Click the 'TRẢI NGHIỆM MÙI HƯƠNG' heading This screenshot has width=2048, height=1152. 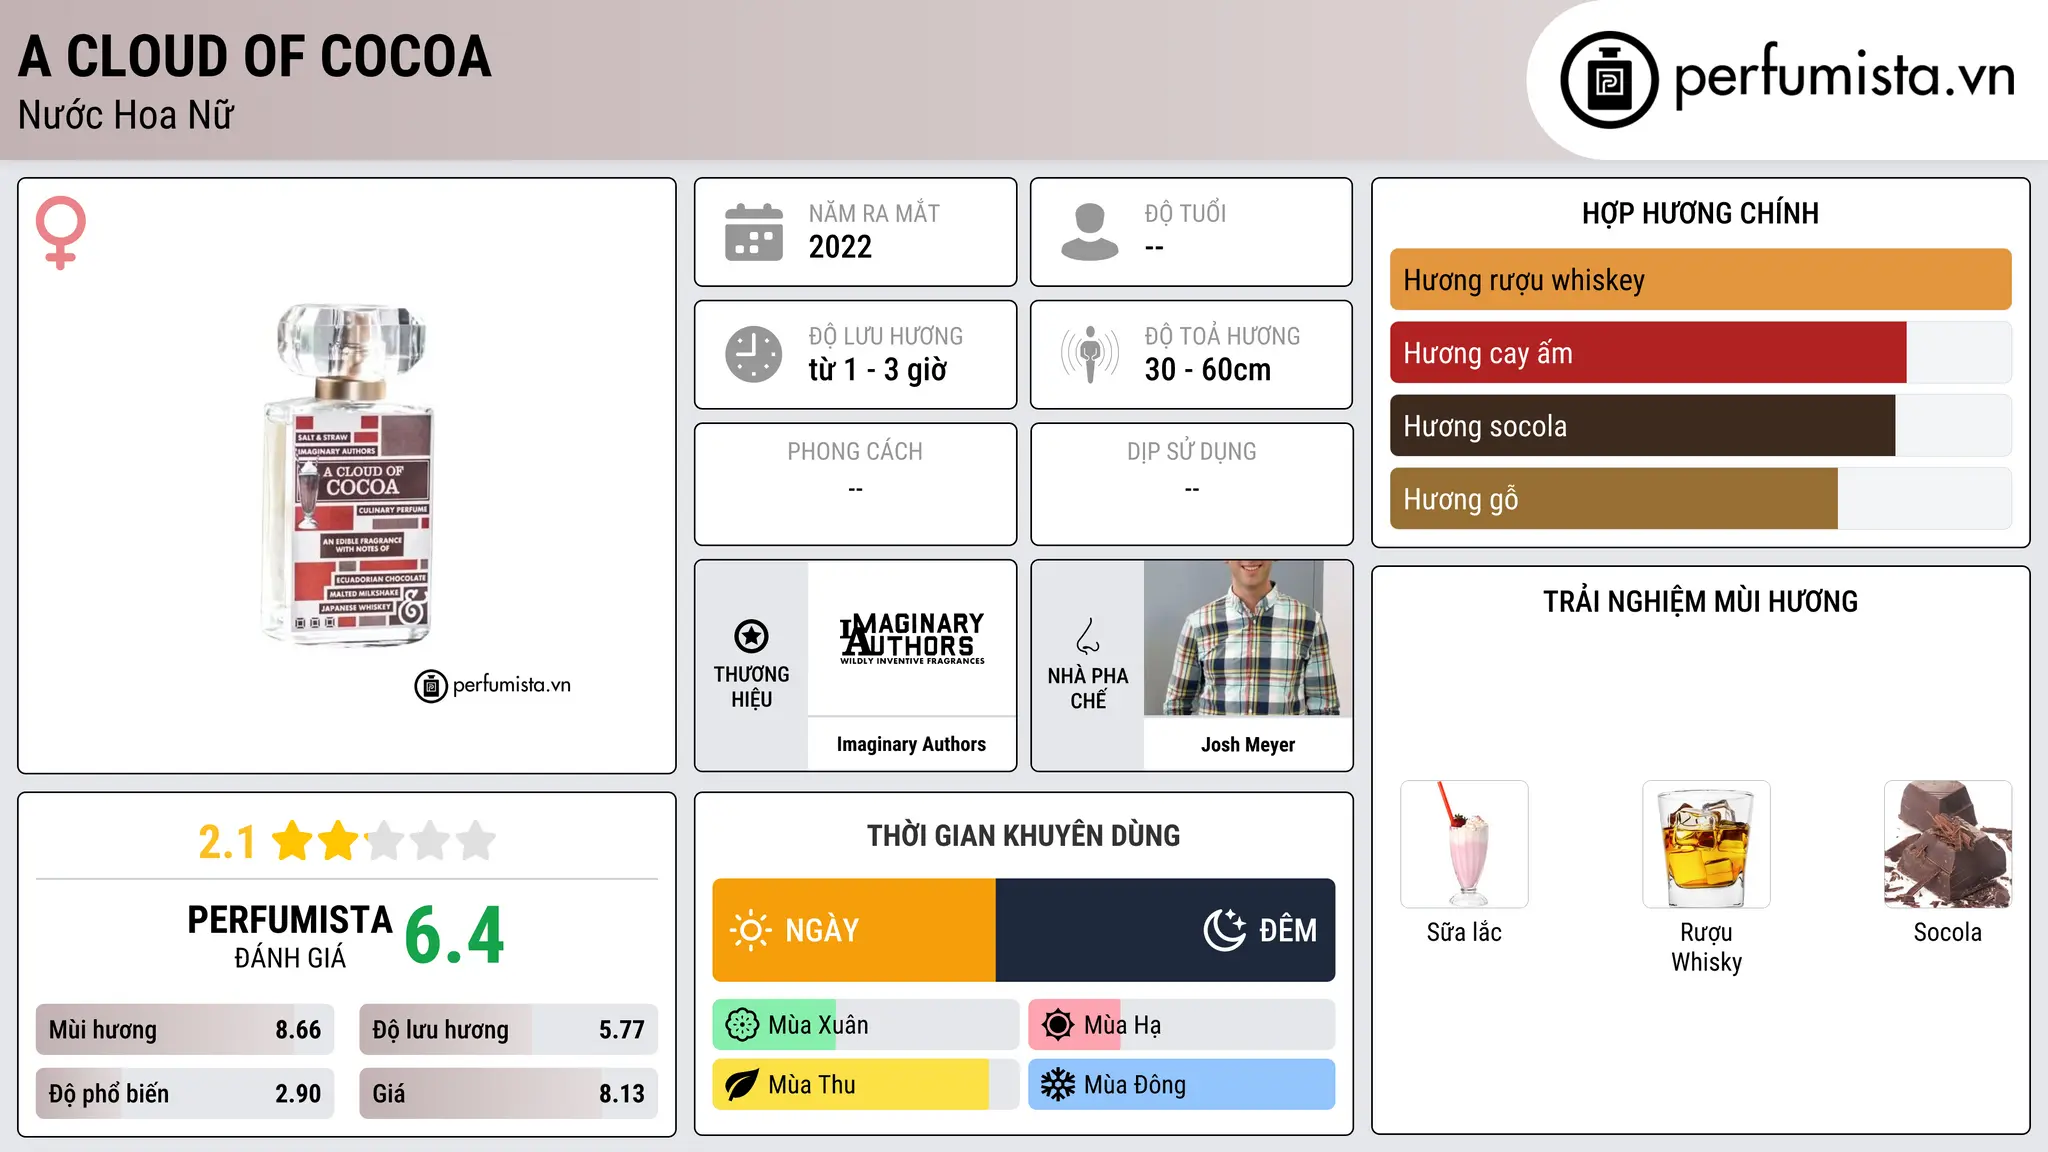coord(1700,602)
